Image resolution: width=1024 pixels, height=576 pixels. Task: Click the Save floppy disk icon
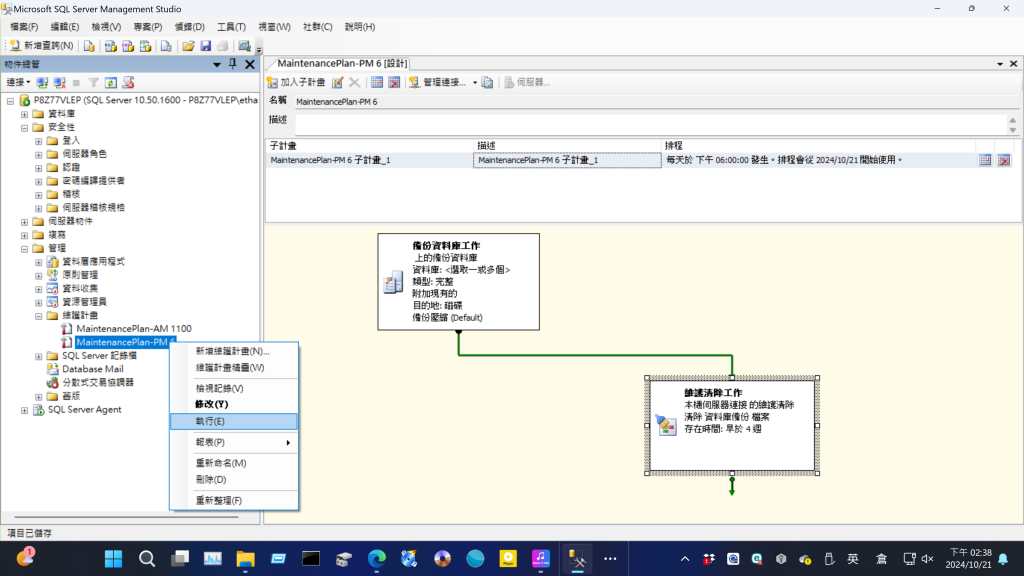click(205, 46)
